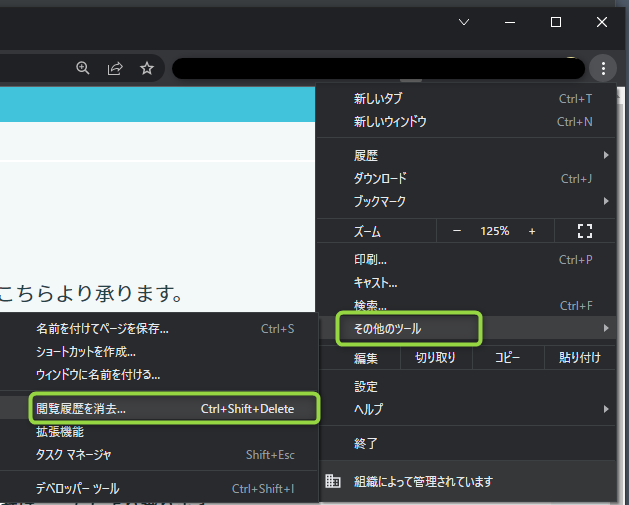Click the Ctrl+S shortcut text
Viewport: 629px width, 505px height.
pyautogui.click(x=277, y=329)
